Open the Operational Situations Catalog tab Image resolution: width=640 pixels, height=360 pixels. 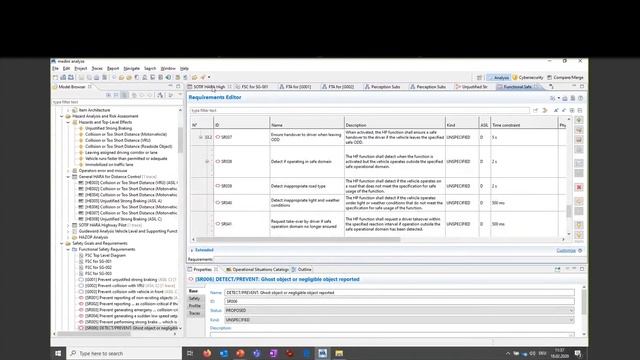[257, 269]
